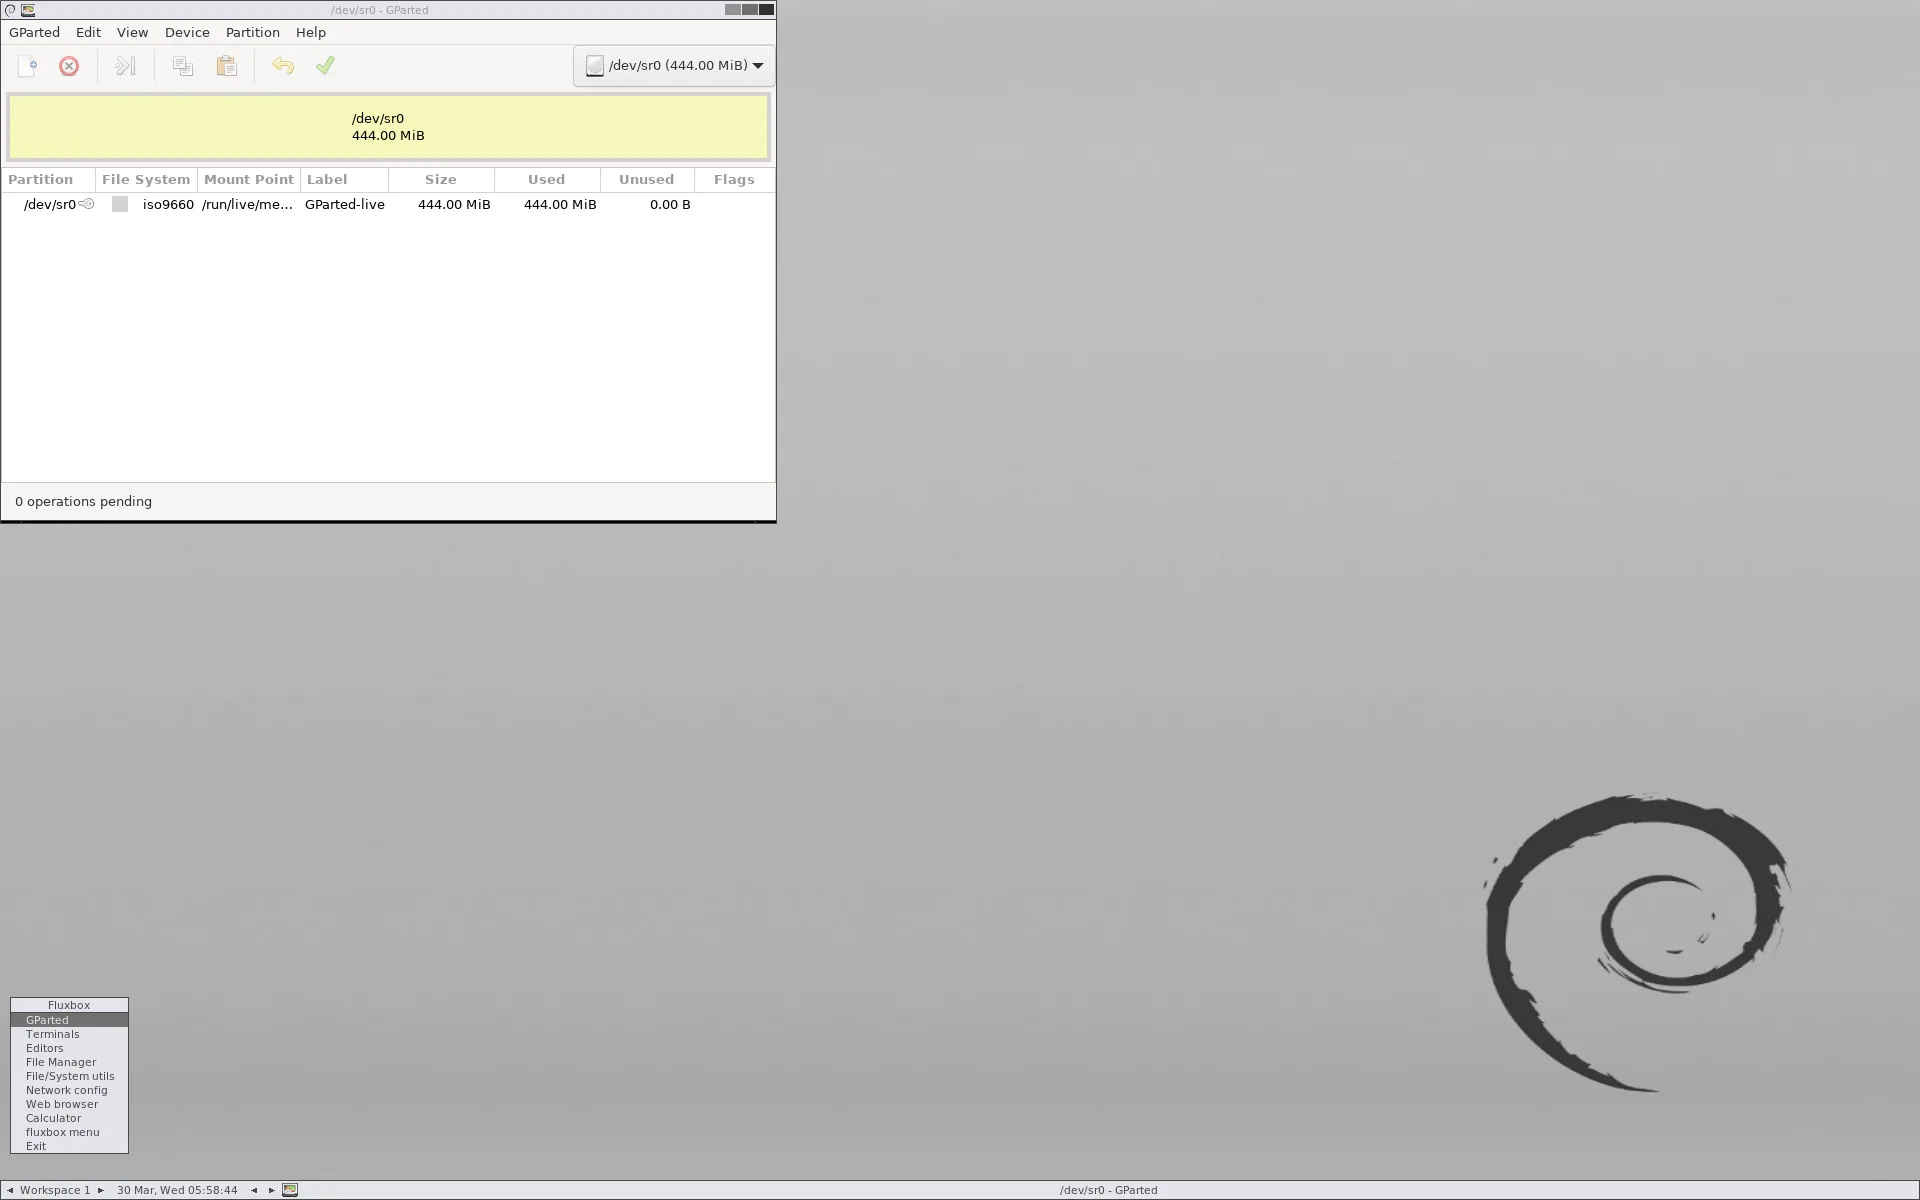The width and height of the screenshot is (1920, 1200).
Task: Select GParted from the Fluxbox menu
Action: [x=47, y=1019]
